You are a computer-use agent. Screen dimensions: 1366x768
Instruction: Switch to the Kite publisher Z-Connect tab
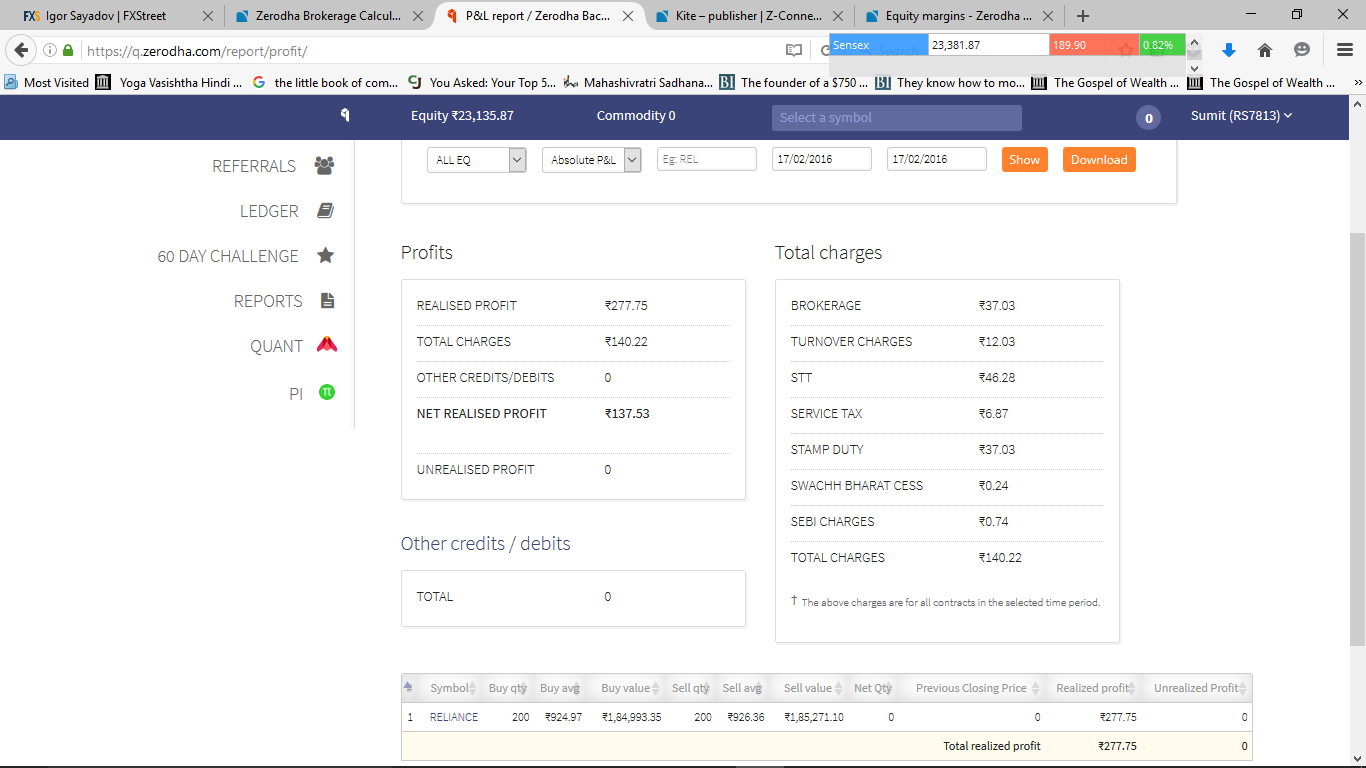[750, 16]
